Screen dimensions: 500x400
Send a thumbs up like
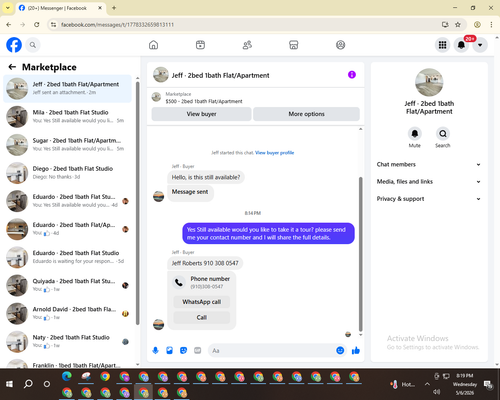(356, 350)
